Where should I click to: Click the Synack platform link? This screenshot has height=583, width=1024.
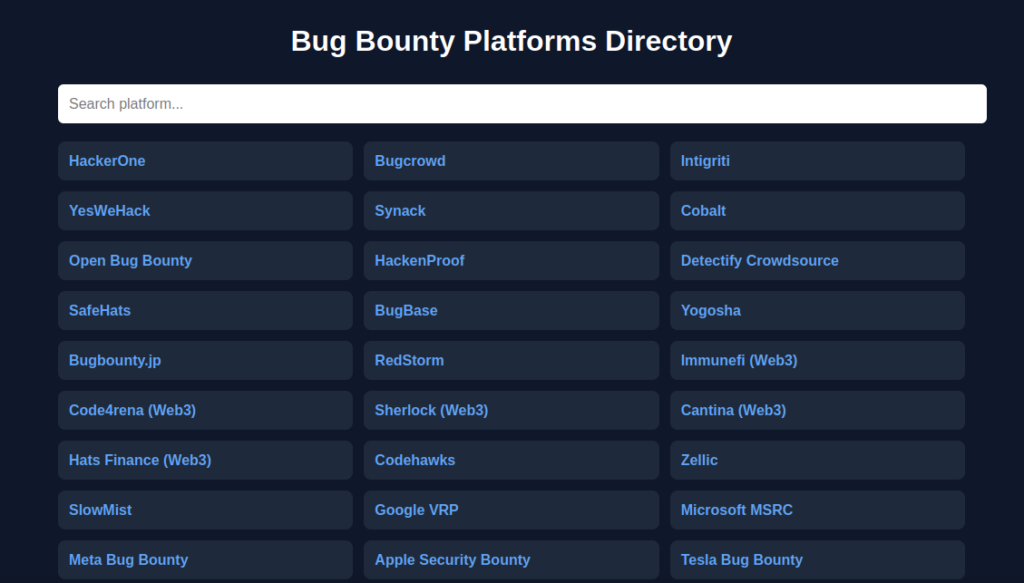coord(400,211)
